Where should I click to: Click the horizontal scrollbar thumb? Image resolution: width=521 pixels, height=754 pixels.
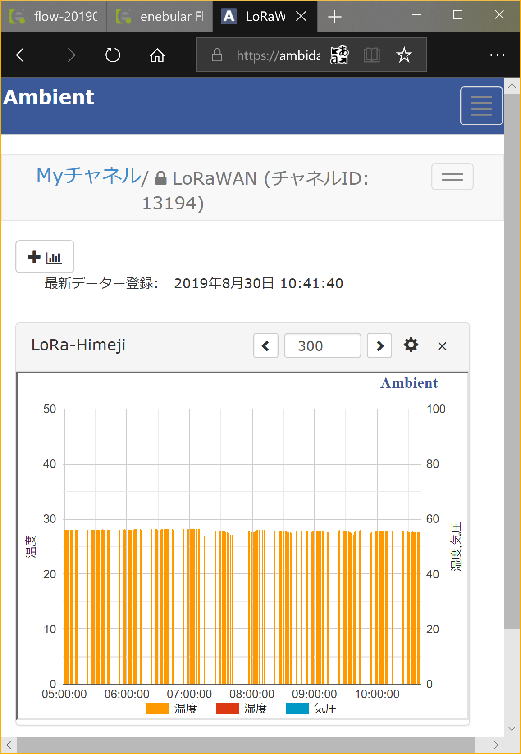(x=246, y=745)
